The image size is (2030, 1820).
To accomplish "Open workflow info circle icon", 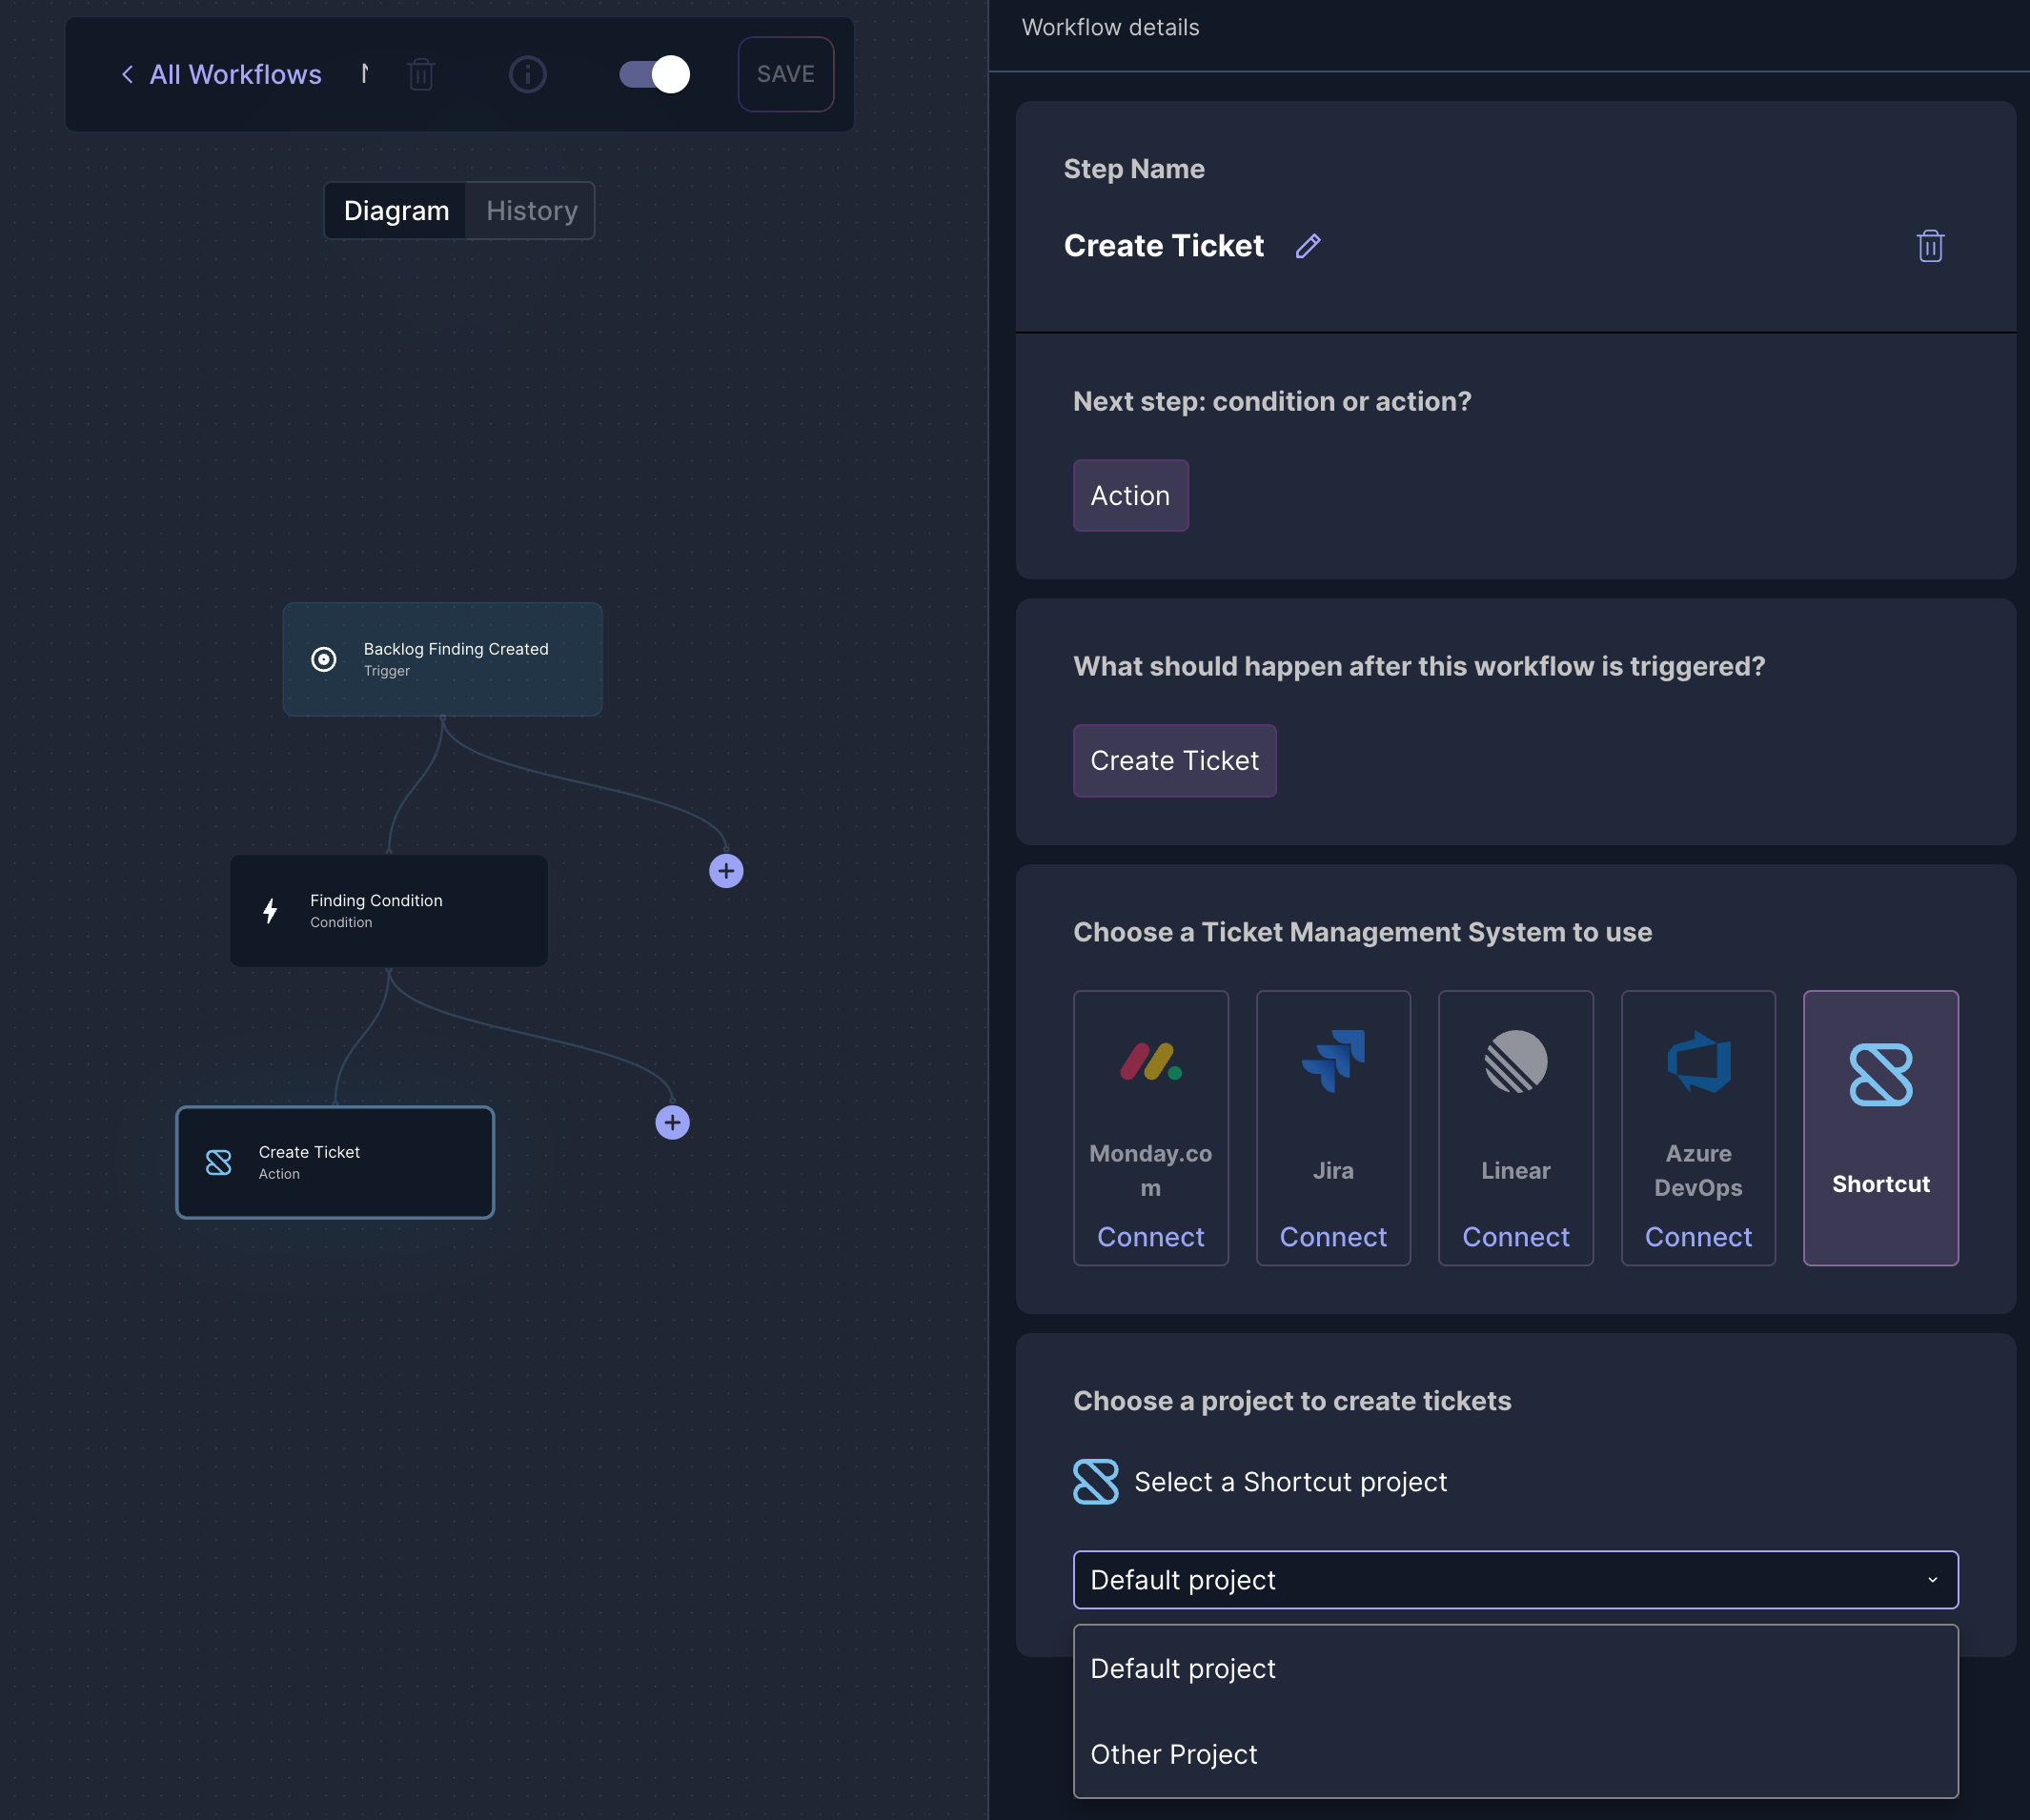I will [527, 74].
